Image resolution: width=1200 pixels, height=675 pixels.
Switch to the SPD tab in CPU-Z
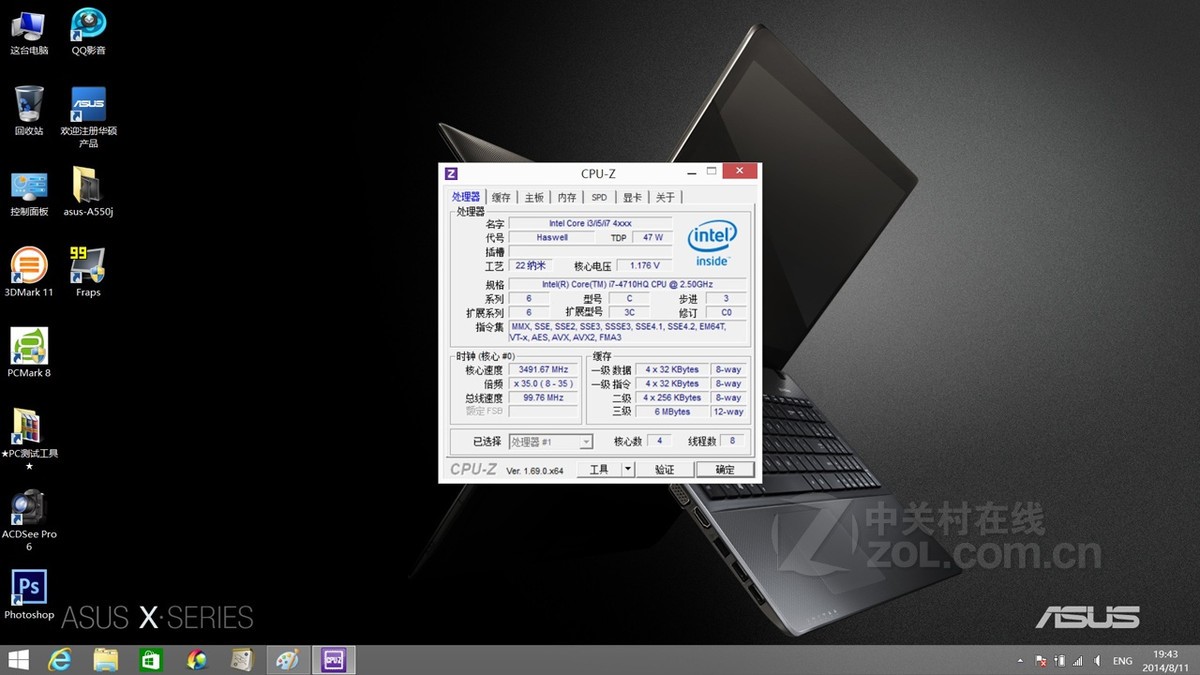pyautogui.click(x=598, y=197)
